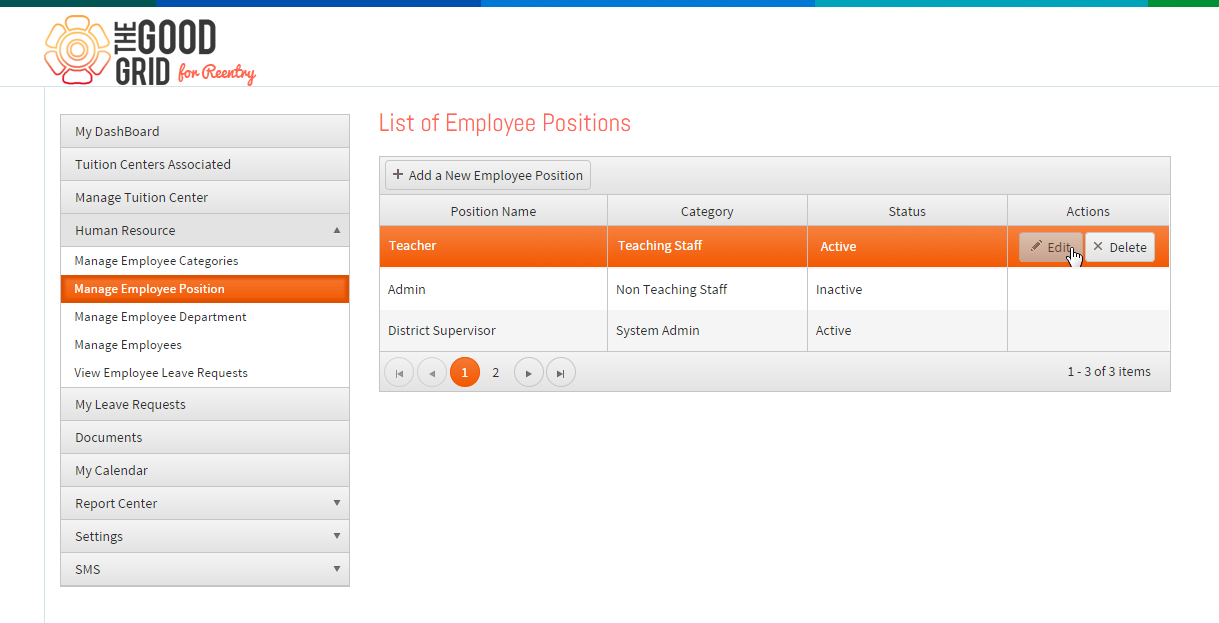Click the System Admin category cell
This screenshot has height=623, width=1219.
tap(707, 330)
